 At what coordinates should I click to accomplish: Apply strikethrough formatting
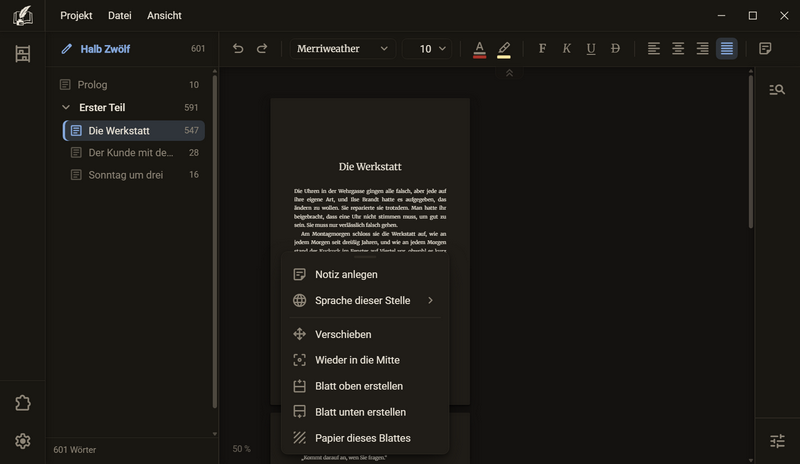click(615, 48)
